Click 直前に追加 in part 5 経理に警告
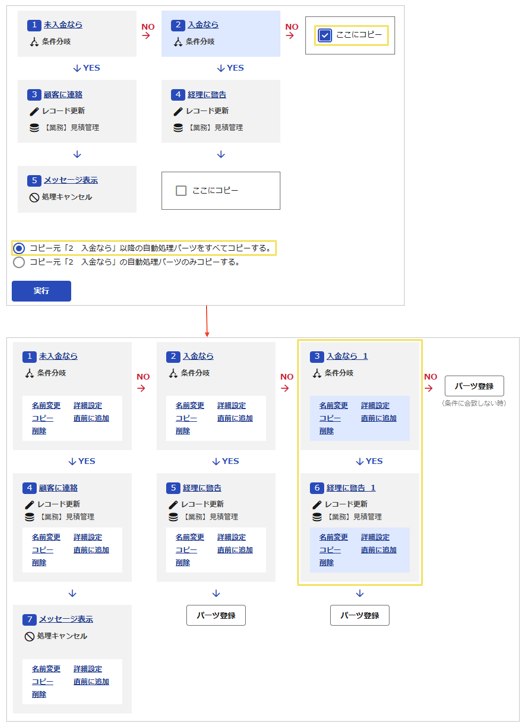 pyautogui.click(x=235, y=550)
